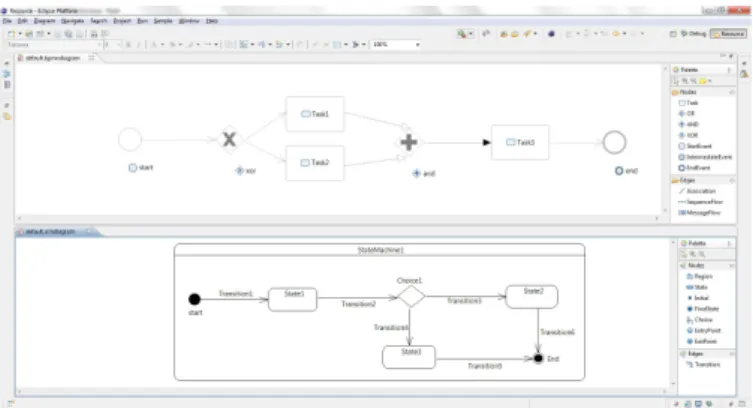Open the New wizard dropdown arrow
The width and height of the screenshot is (753, 408).
20,34
